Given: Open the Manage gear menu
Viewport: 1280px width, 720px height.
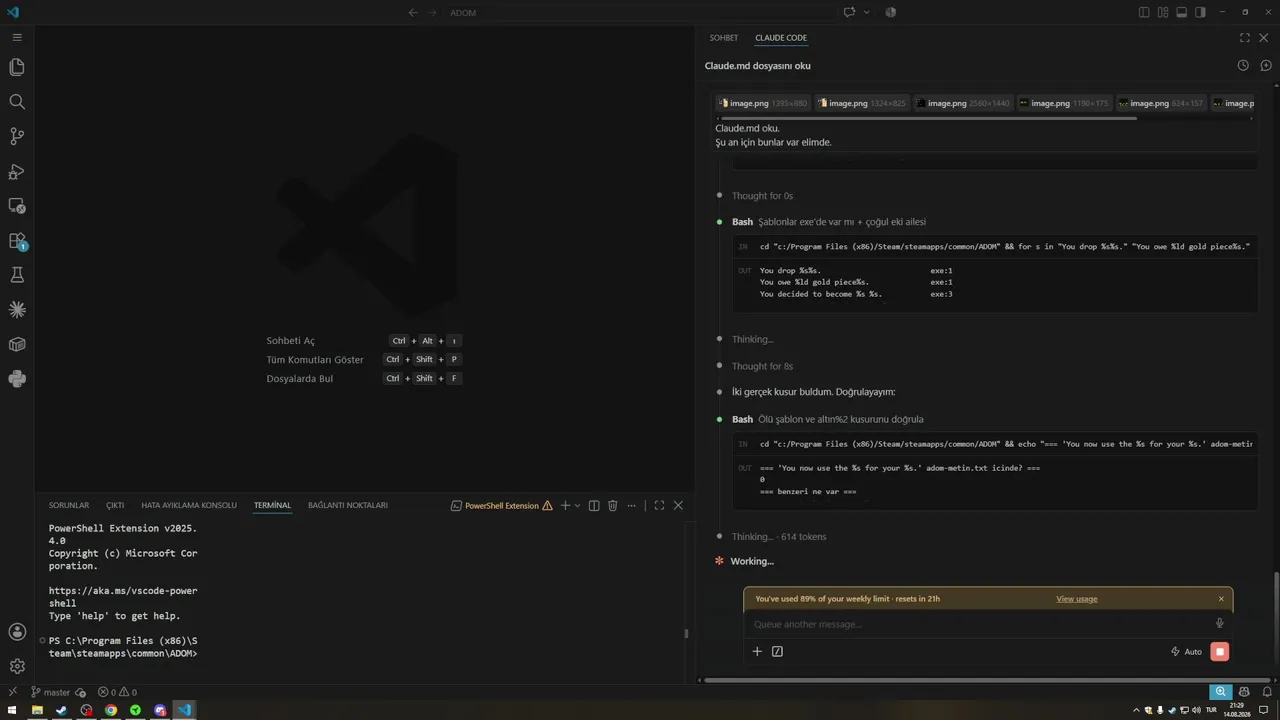Looking at the screenshot, I should coord(17,666).
